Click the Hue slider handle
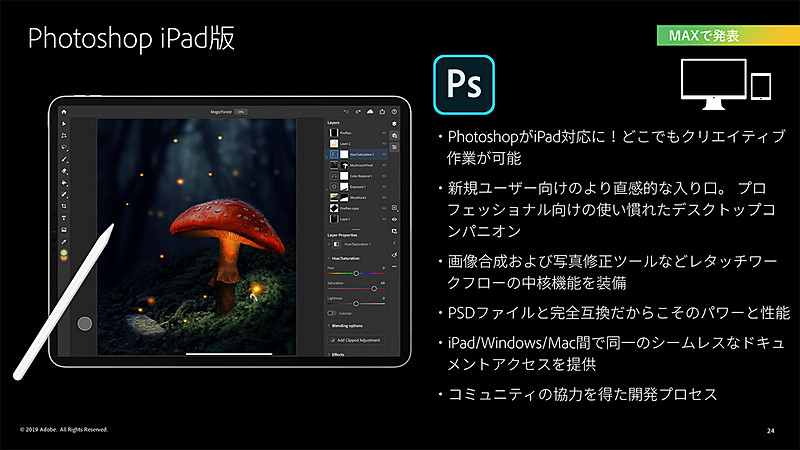The image size is (800, 450). tap(356, 273)
